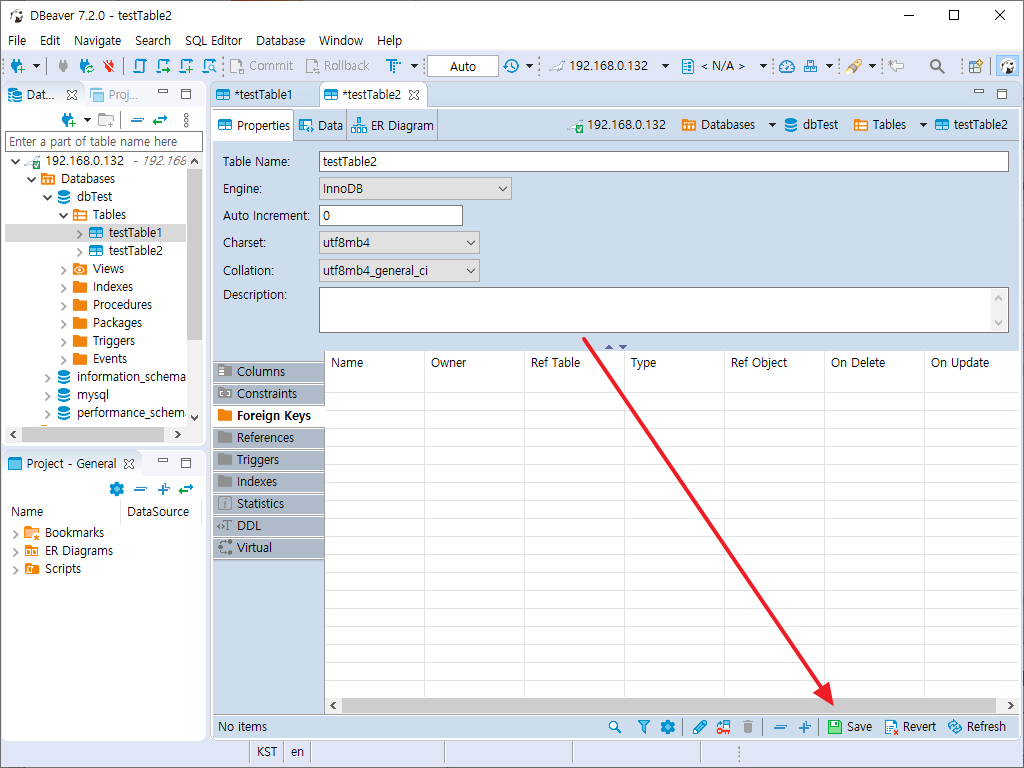The width and height of the screenshot is (1024, 768).
Task: Collapse all in Database Navigator toolbar
Action: (x=137, y=120)
